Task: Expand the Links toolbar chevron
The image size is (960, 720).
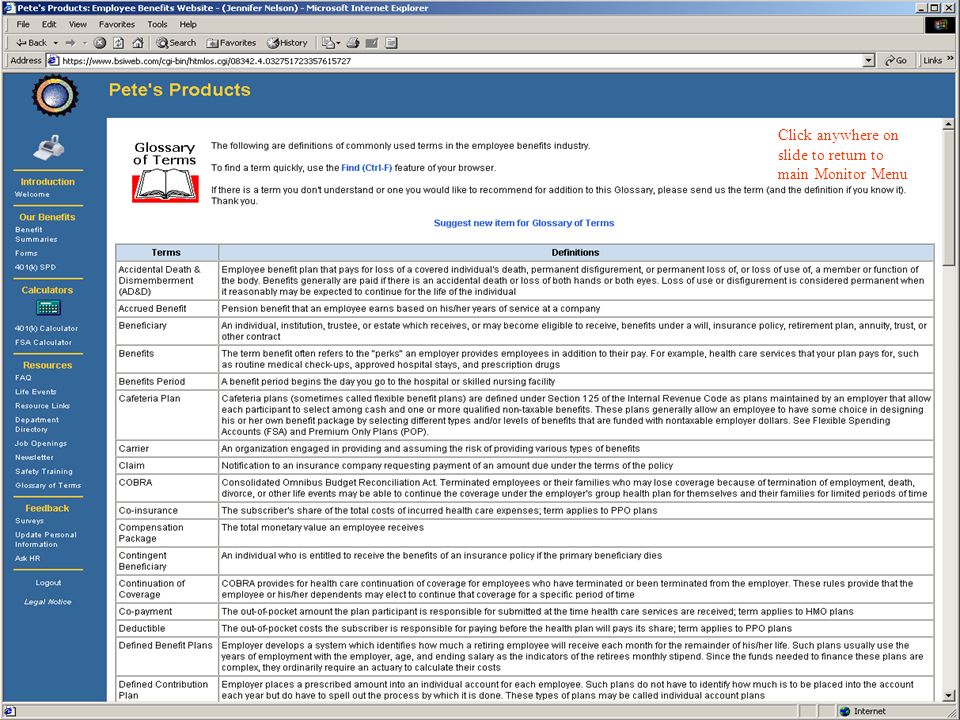Action: (950, 59)
